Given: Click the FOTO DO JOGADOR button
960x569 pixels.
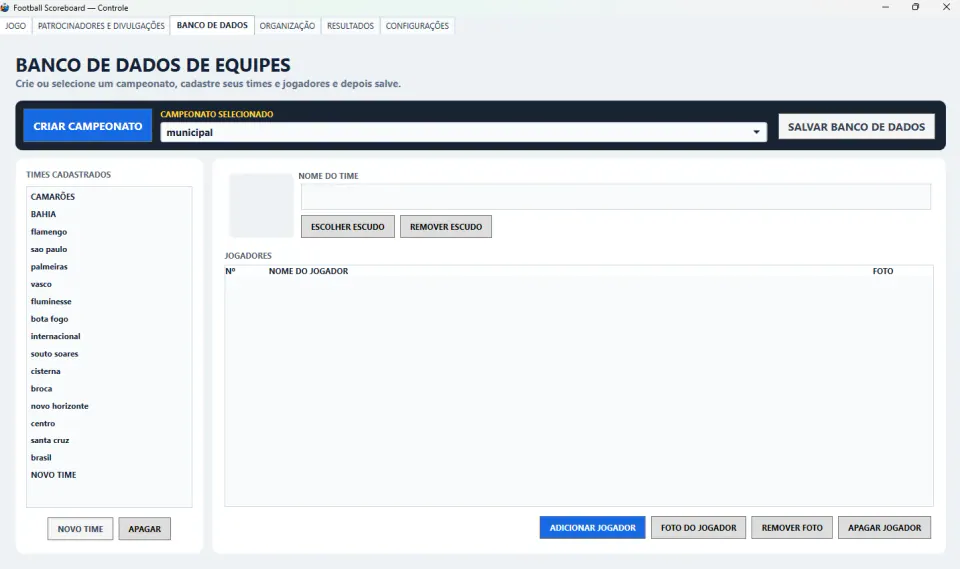Looking at the screenshot, I should (x=699, y=527).
